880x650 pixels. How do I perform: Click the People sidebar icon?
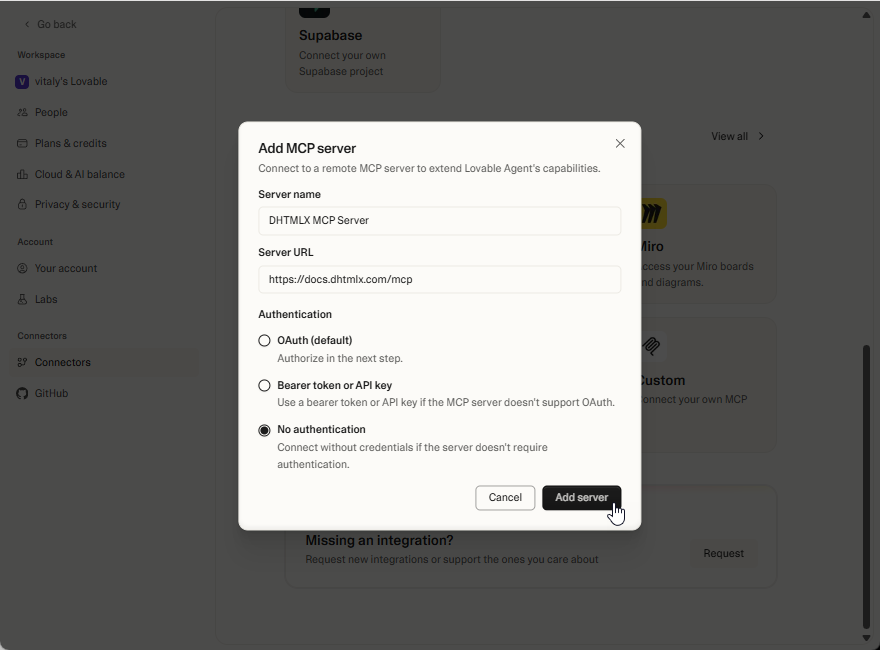22,112
